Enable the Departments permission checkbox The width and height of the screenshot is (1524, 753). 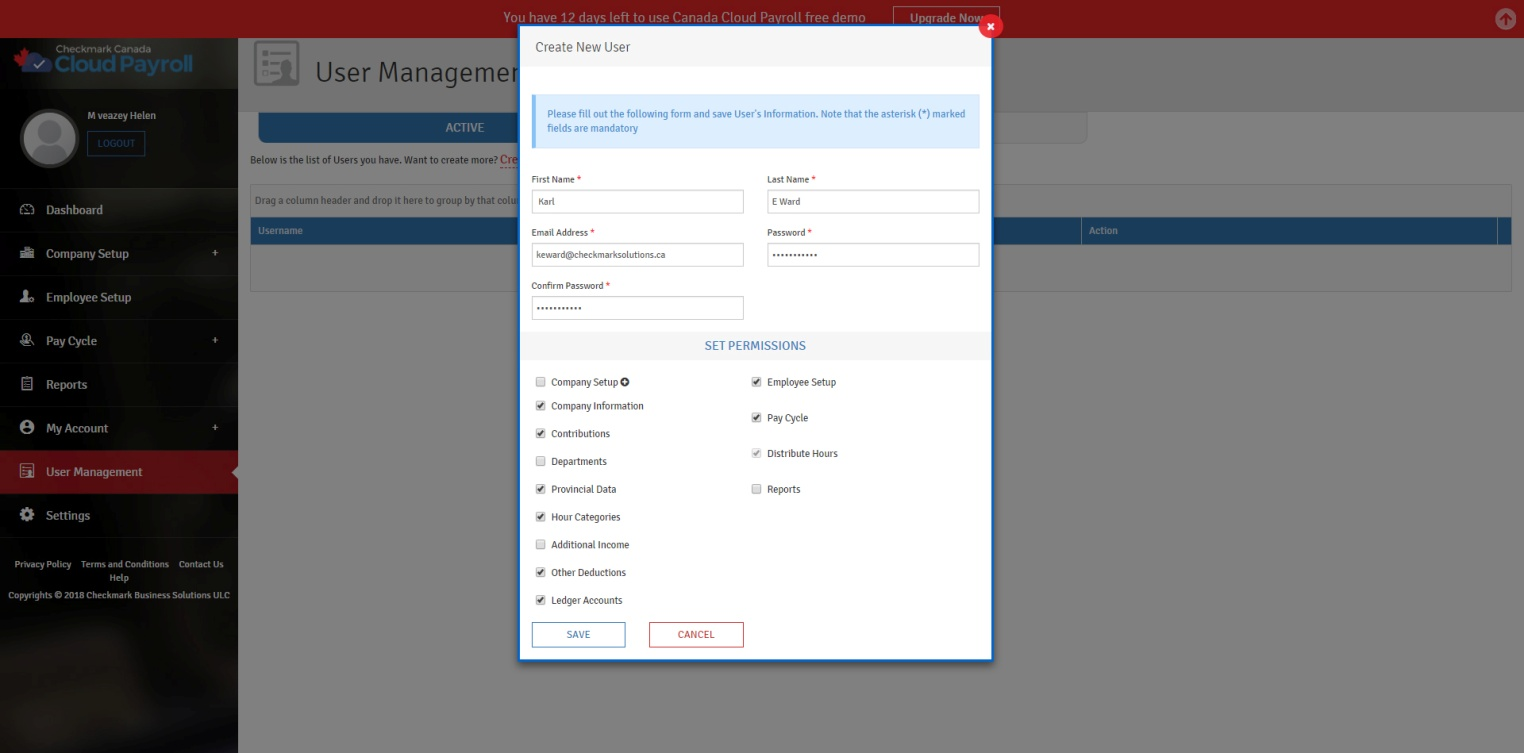(x=541, y=462)
